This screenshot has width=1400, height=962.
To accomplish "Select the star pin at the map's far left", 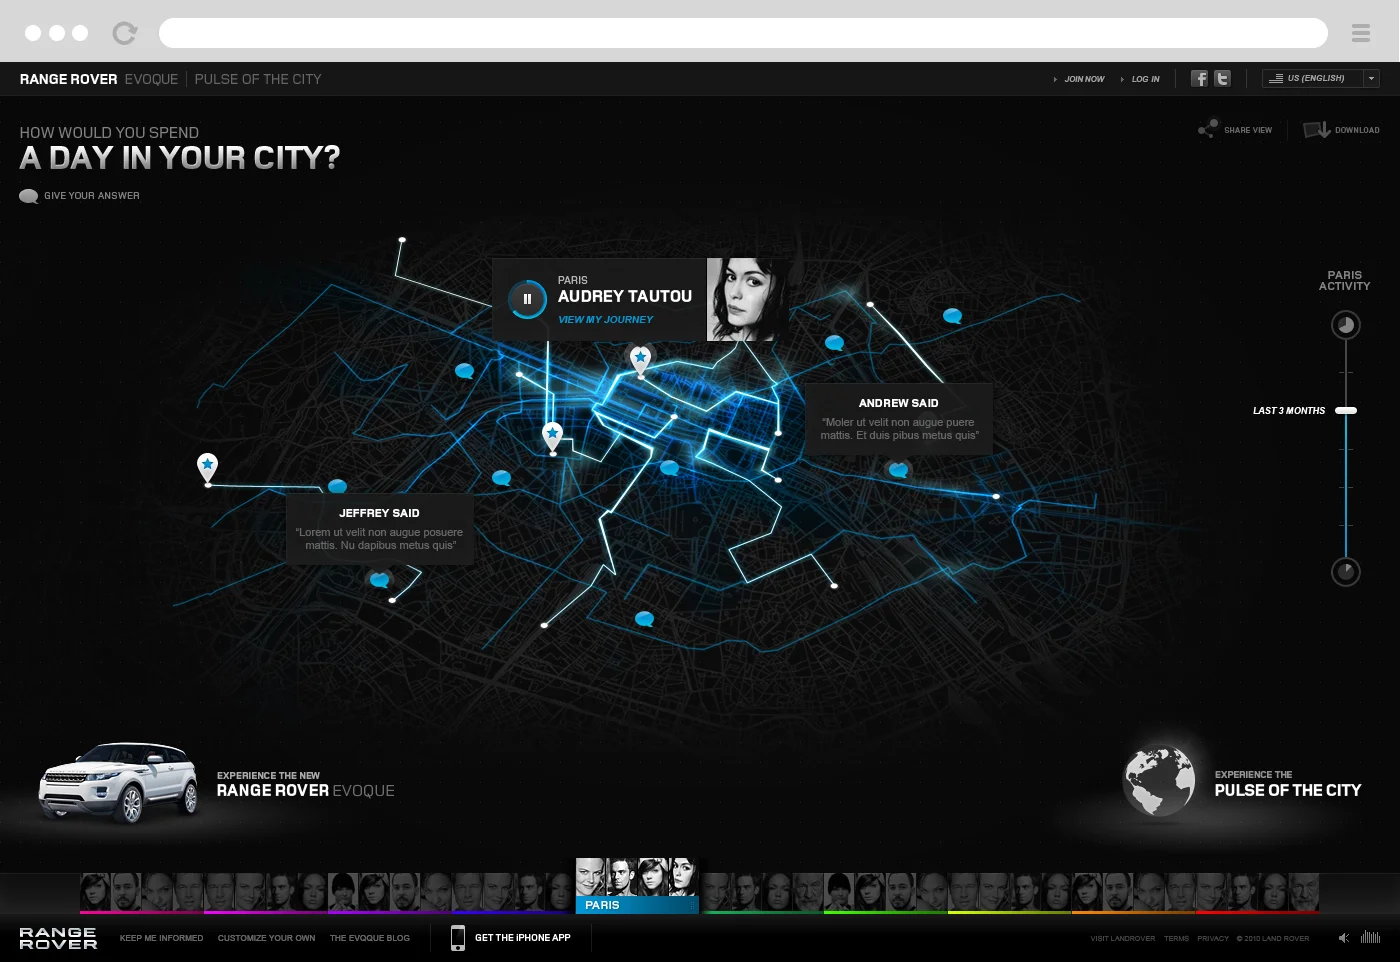I will click(x=207, y=467).
